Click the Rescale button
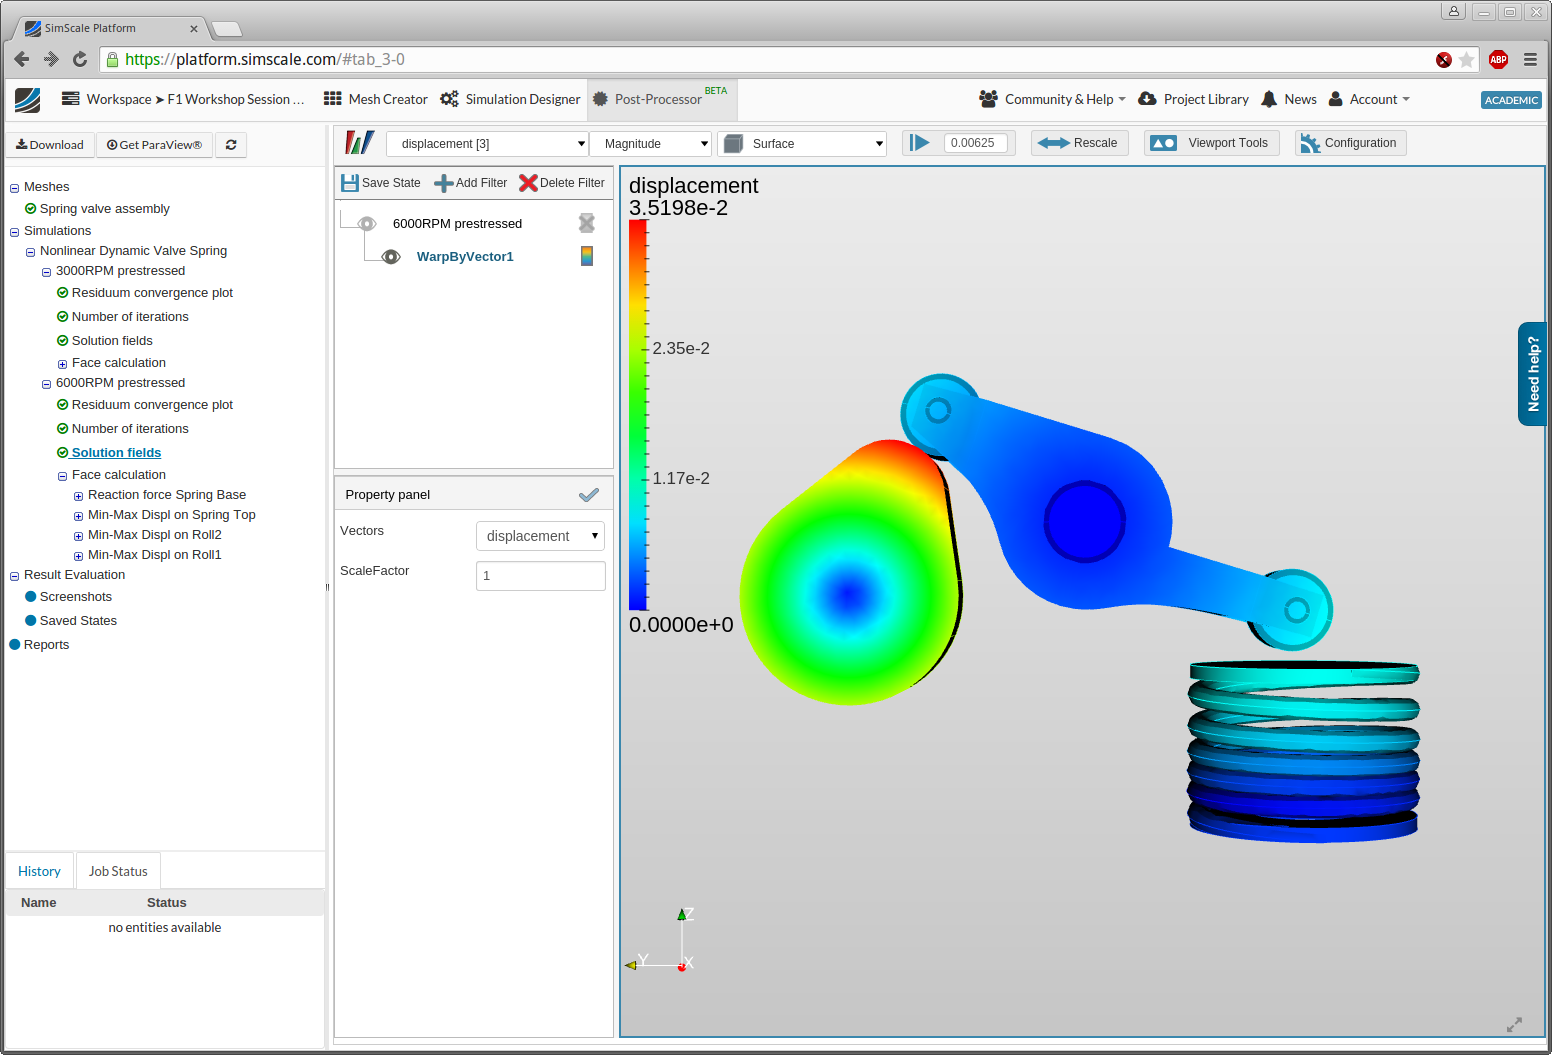This screenshot has width=1552, height=1055. coord(1079,143)
